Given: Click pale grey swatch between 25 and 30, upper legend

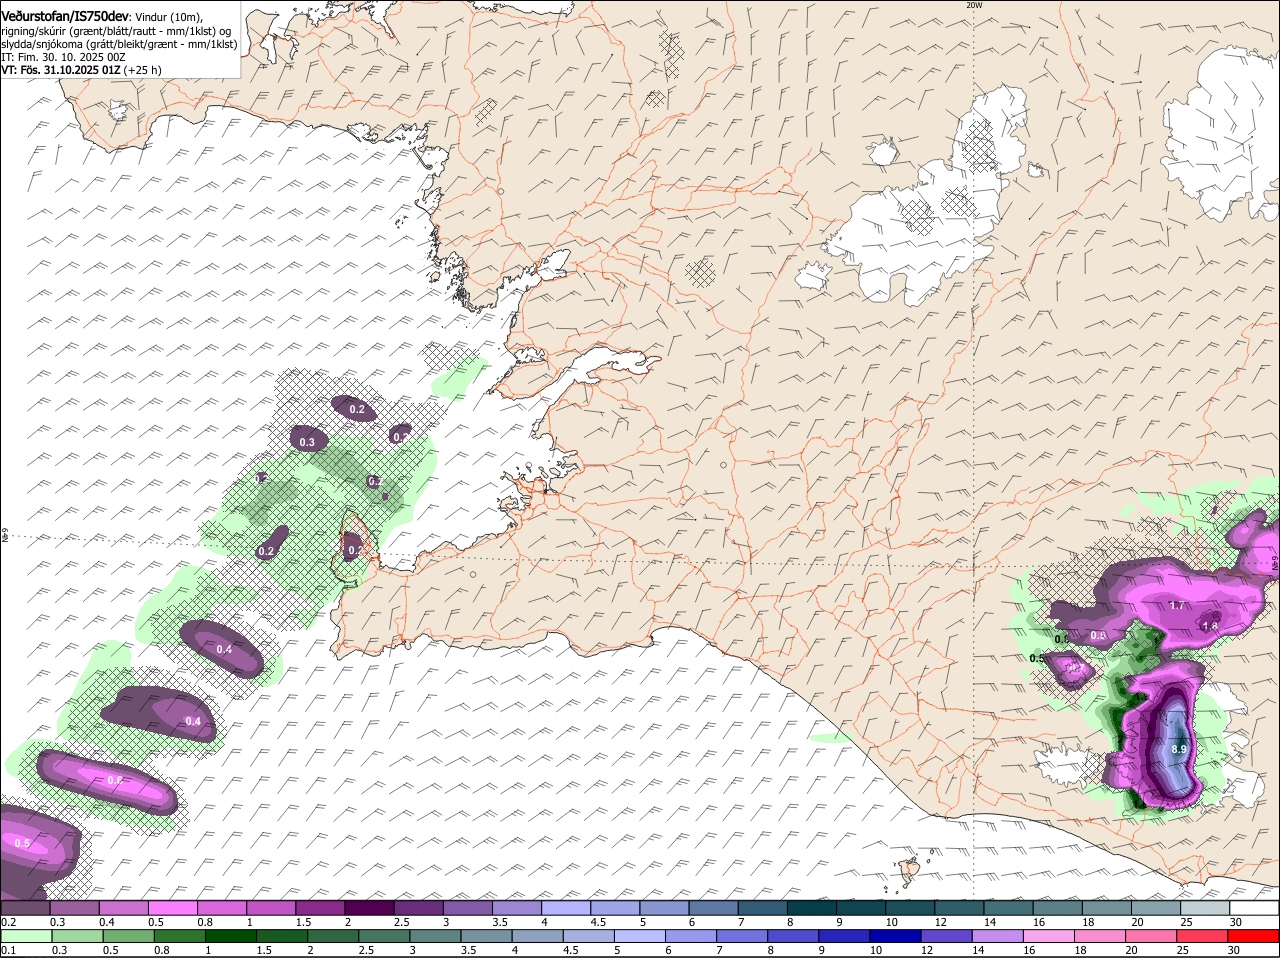Looking at the screenshot, I should [1205, 908].
